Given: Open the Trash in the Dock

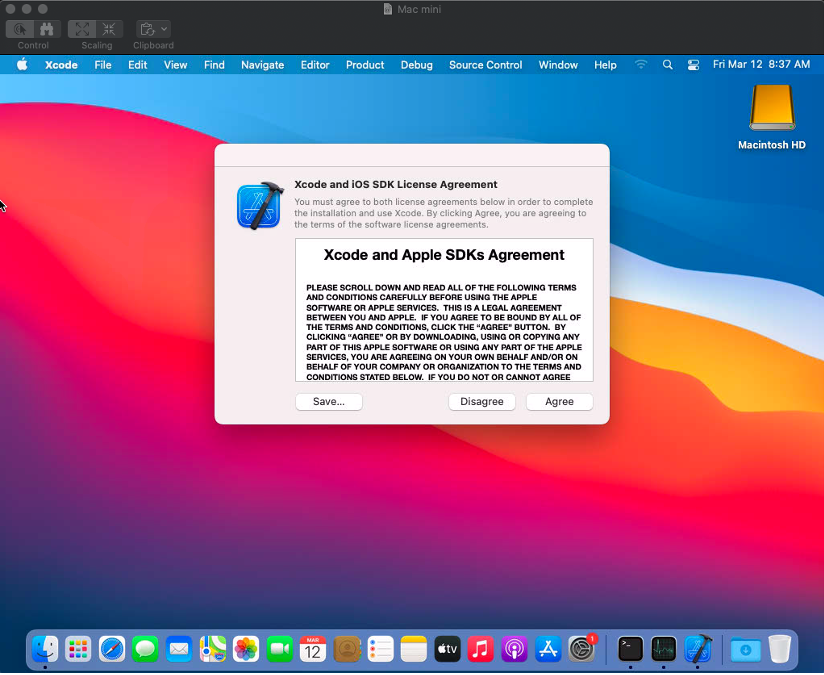Looking at the screenshot, I should point(779,649).
